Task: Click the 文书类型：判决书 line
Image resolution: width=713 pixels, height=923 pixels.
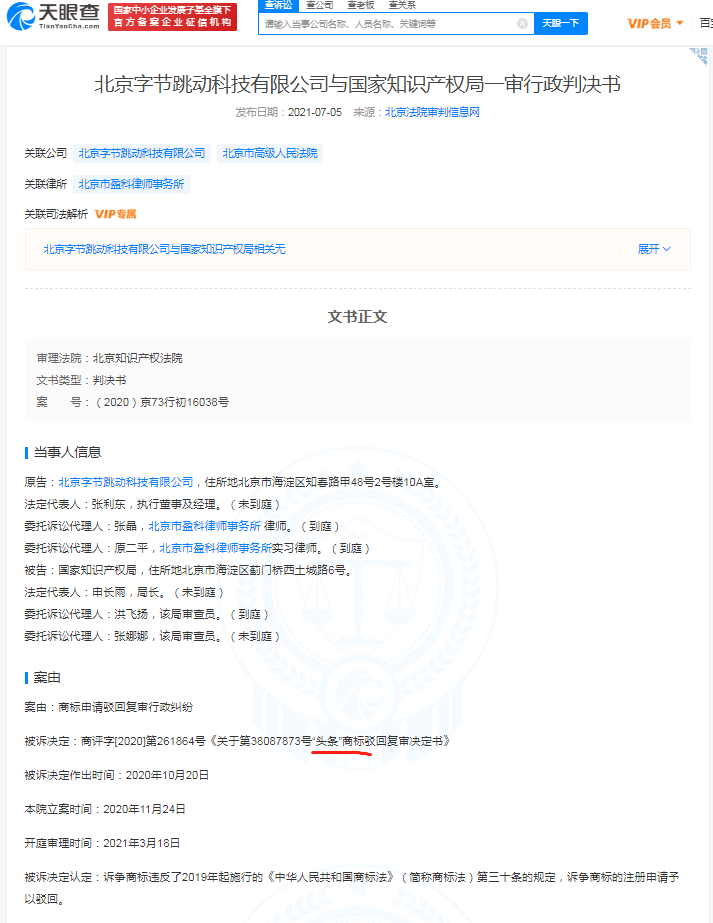Action: [81, 380]
